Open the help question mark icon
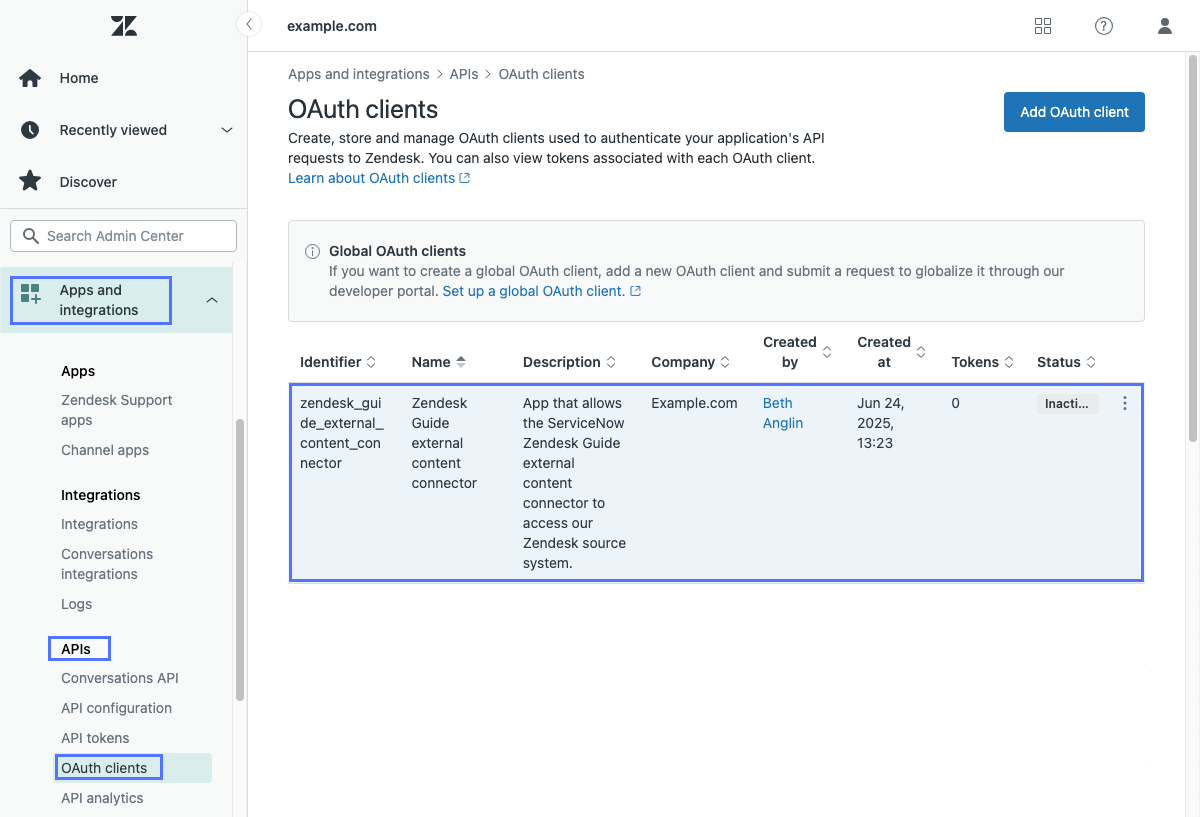The height and width of the screenshot is (817, 1200). pos(1104,26)
